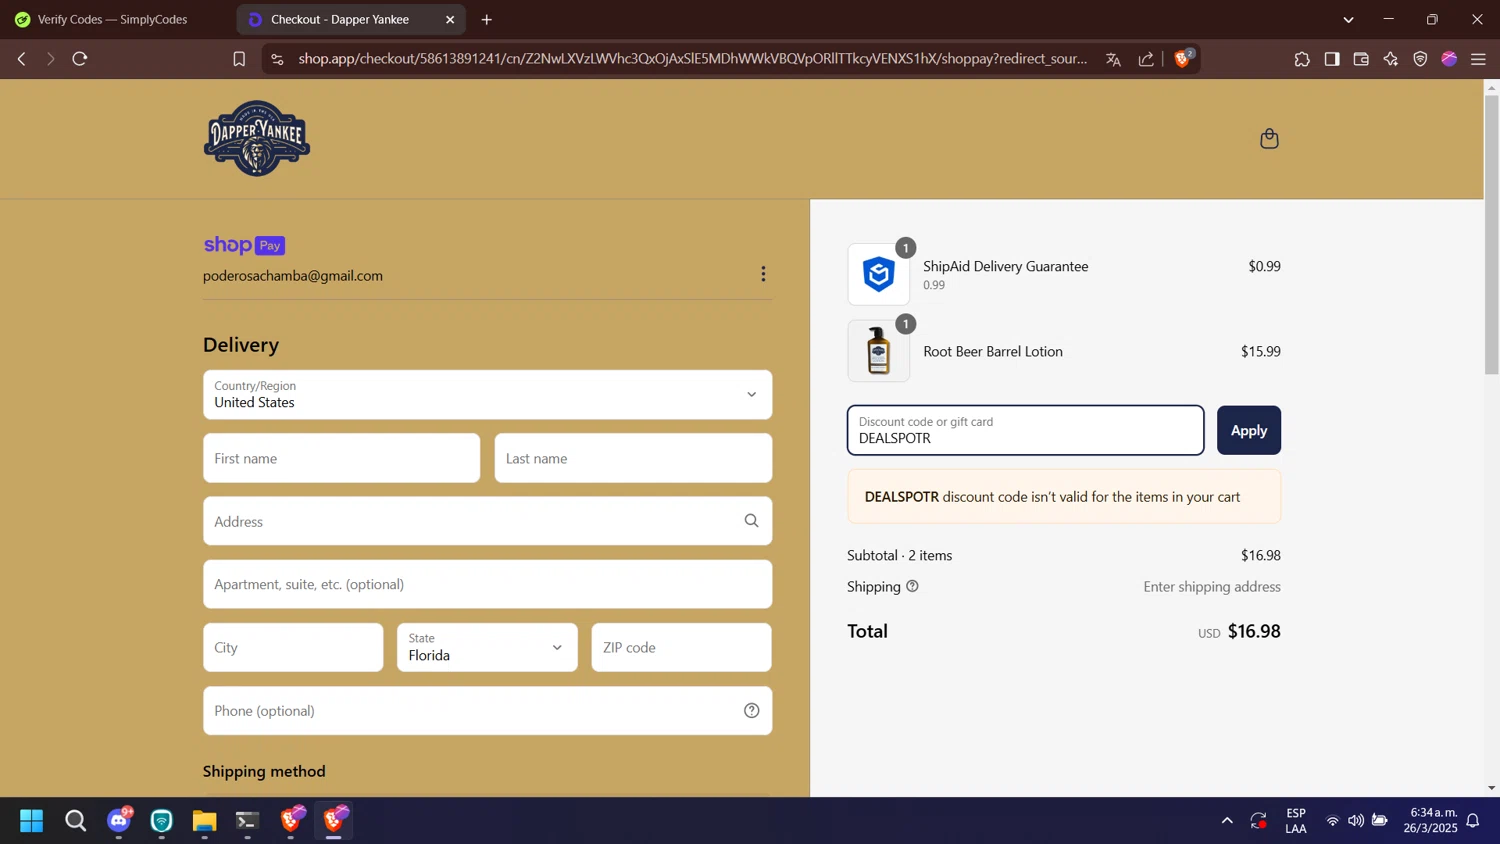This screenshot has height=844, width=1500.
Task: Open the terminal app in taskbar
Action: (247, 821)
